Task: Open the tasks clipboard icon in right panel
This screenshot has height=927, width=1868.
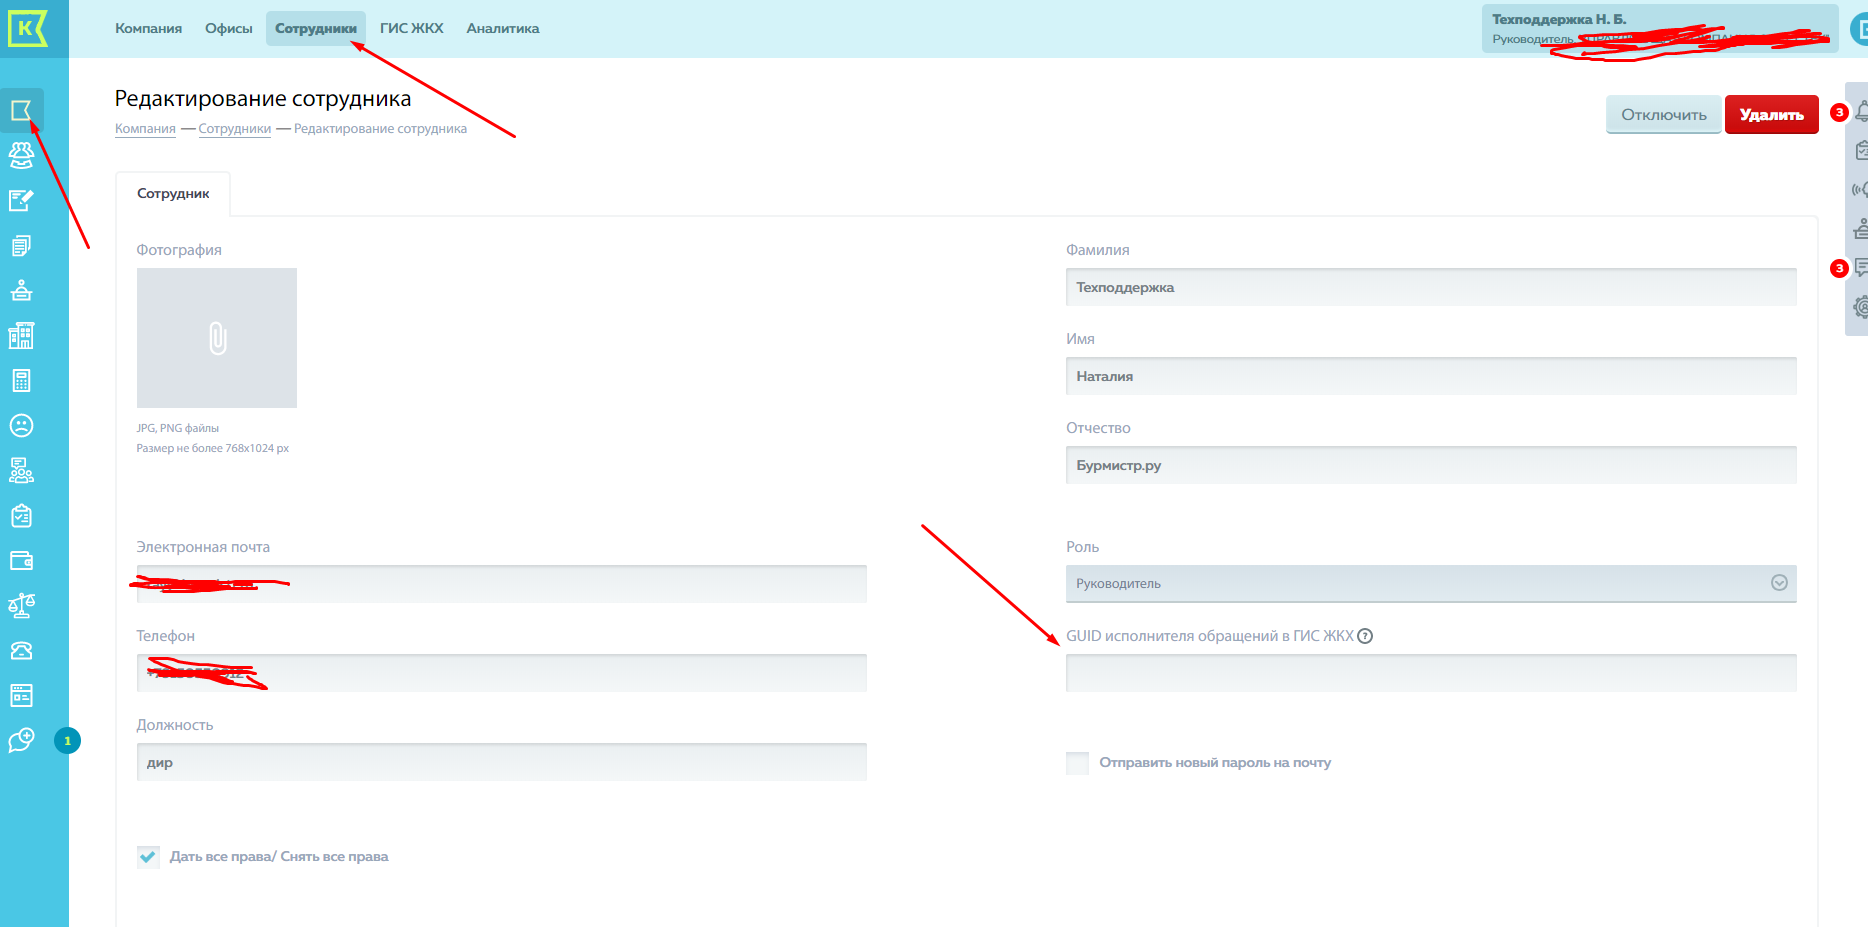Action: point(1861,151)
